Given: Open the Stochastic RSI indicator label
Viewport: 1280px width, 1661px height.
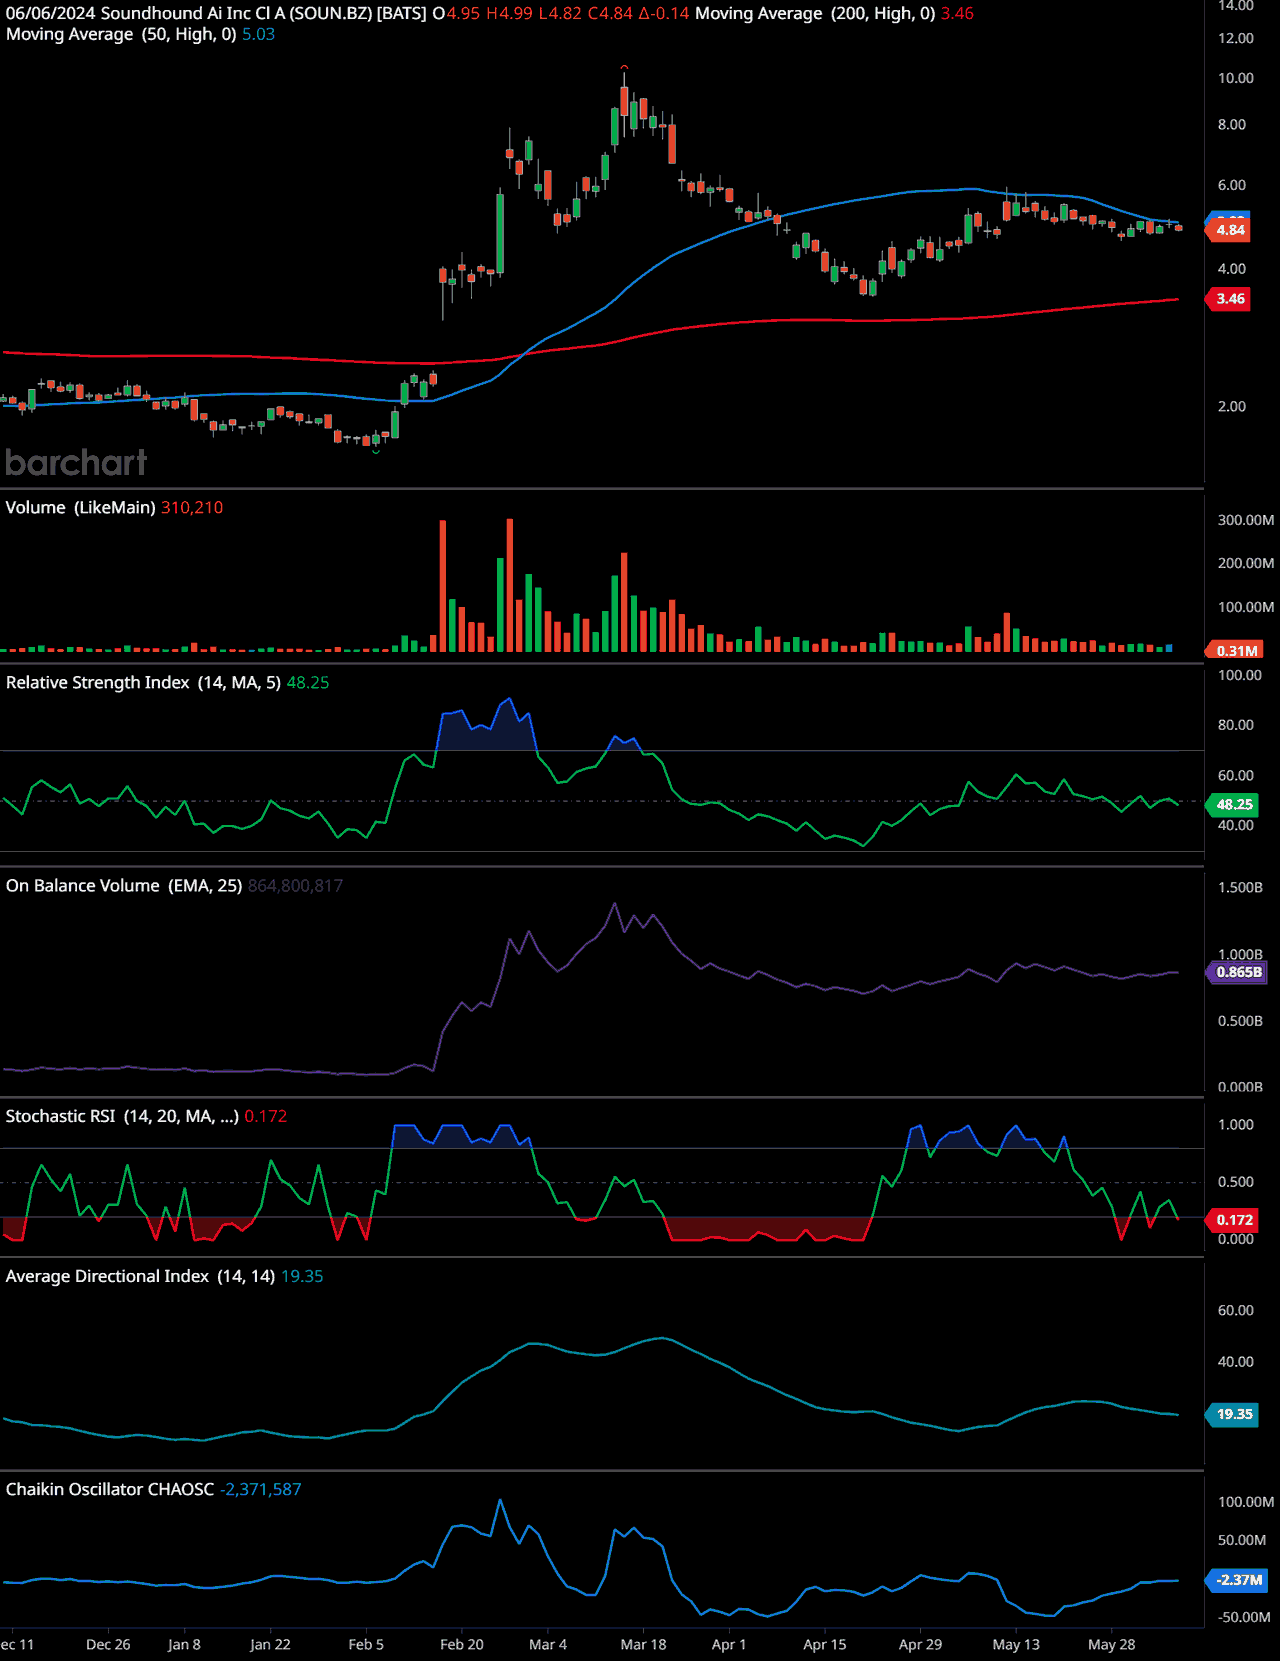Looking at the screenshot, I should point(60,1117).
